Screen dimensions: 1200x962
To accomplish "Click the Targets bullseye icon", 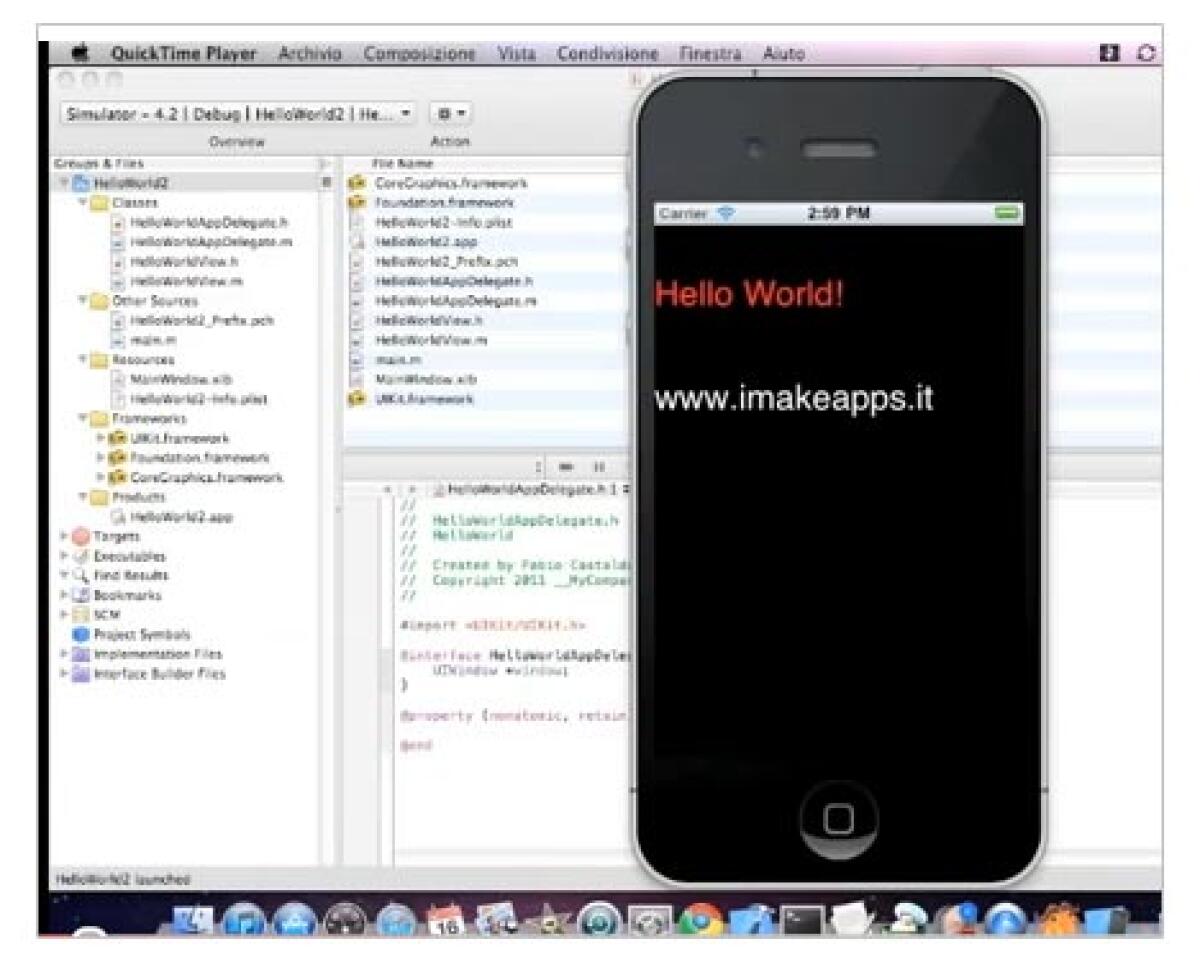I will [83, 536].
